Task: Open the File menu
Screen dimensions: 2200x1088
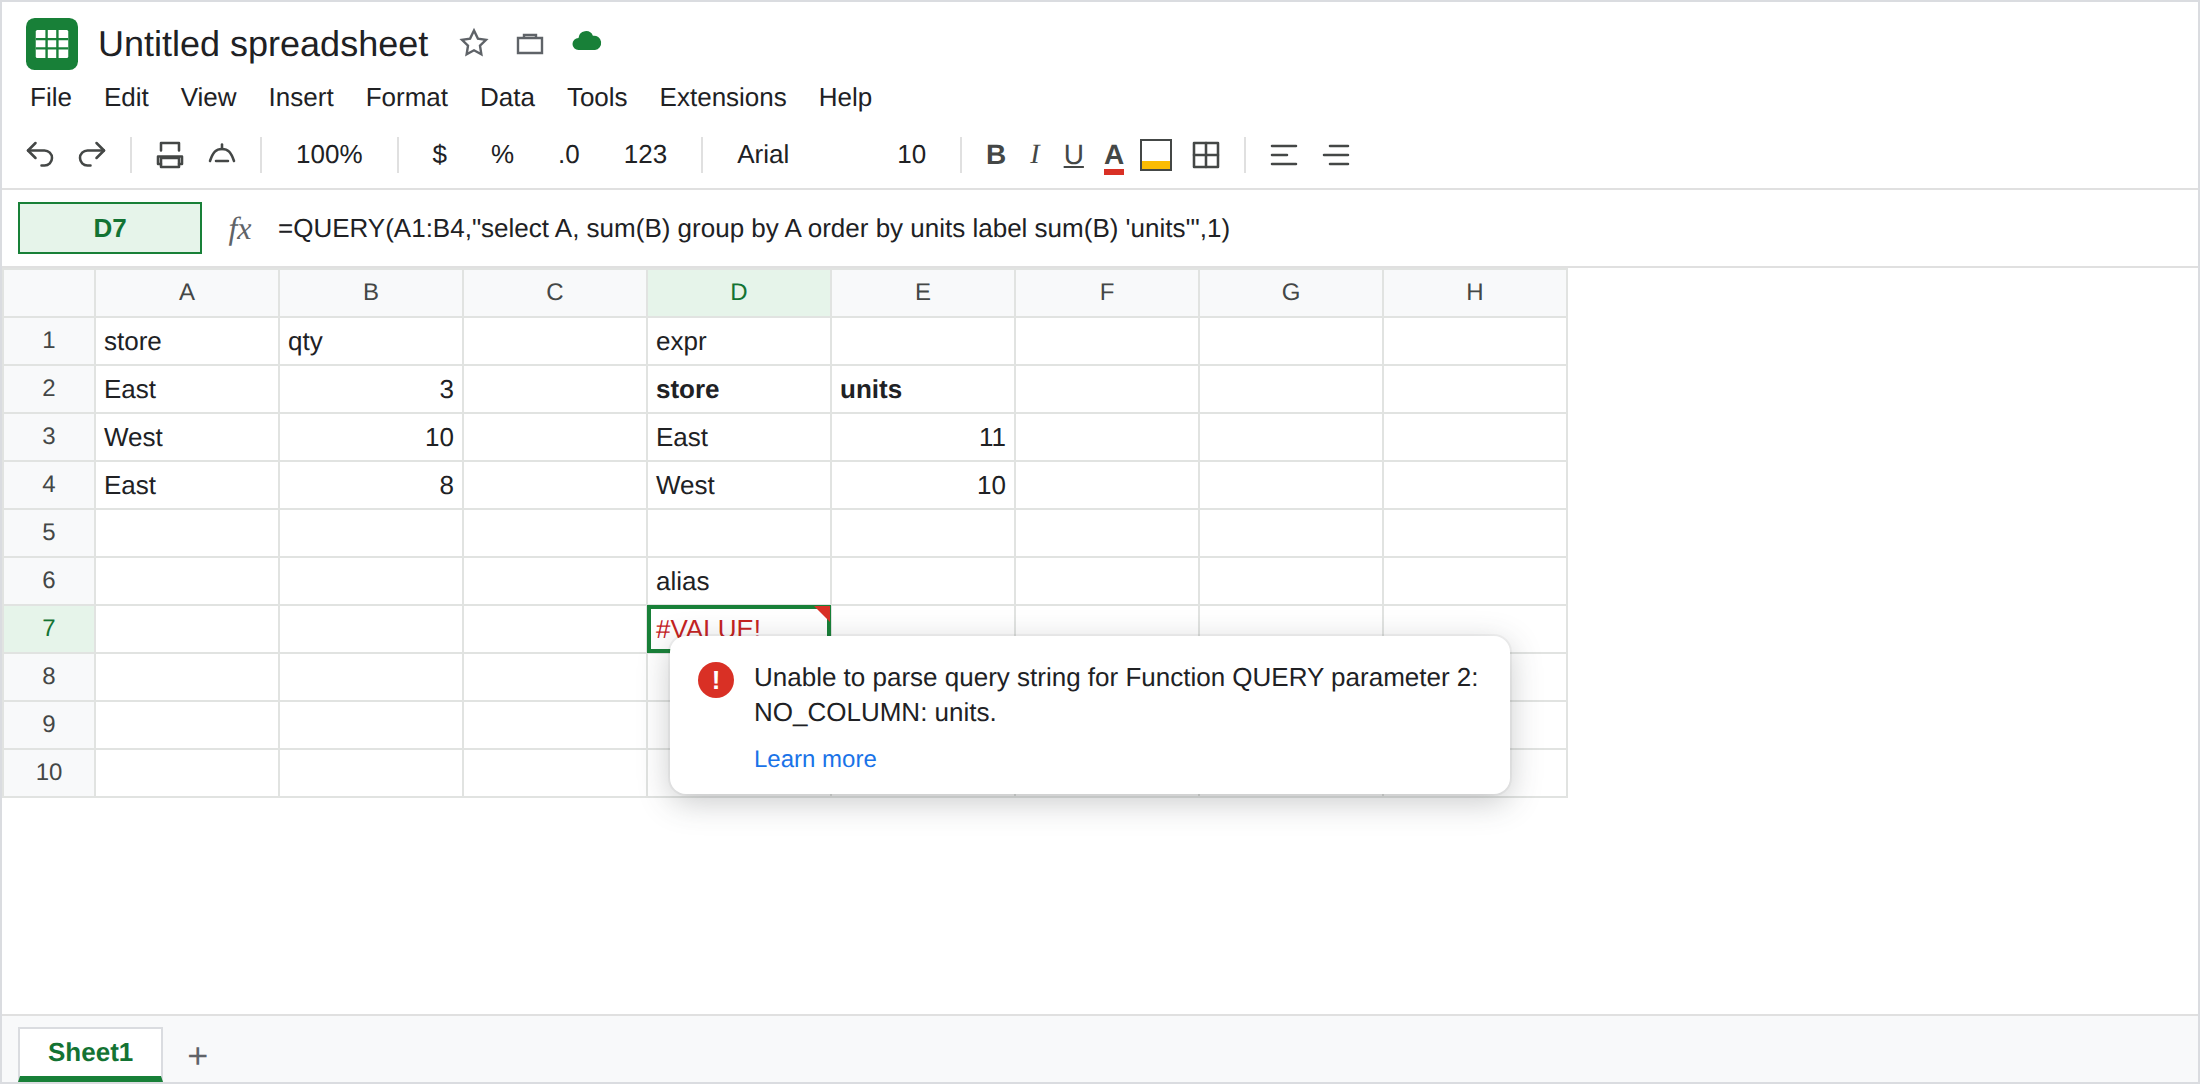Action: (x=51, y=97)
